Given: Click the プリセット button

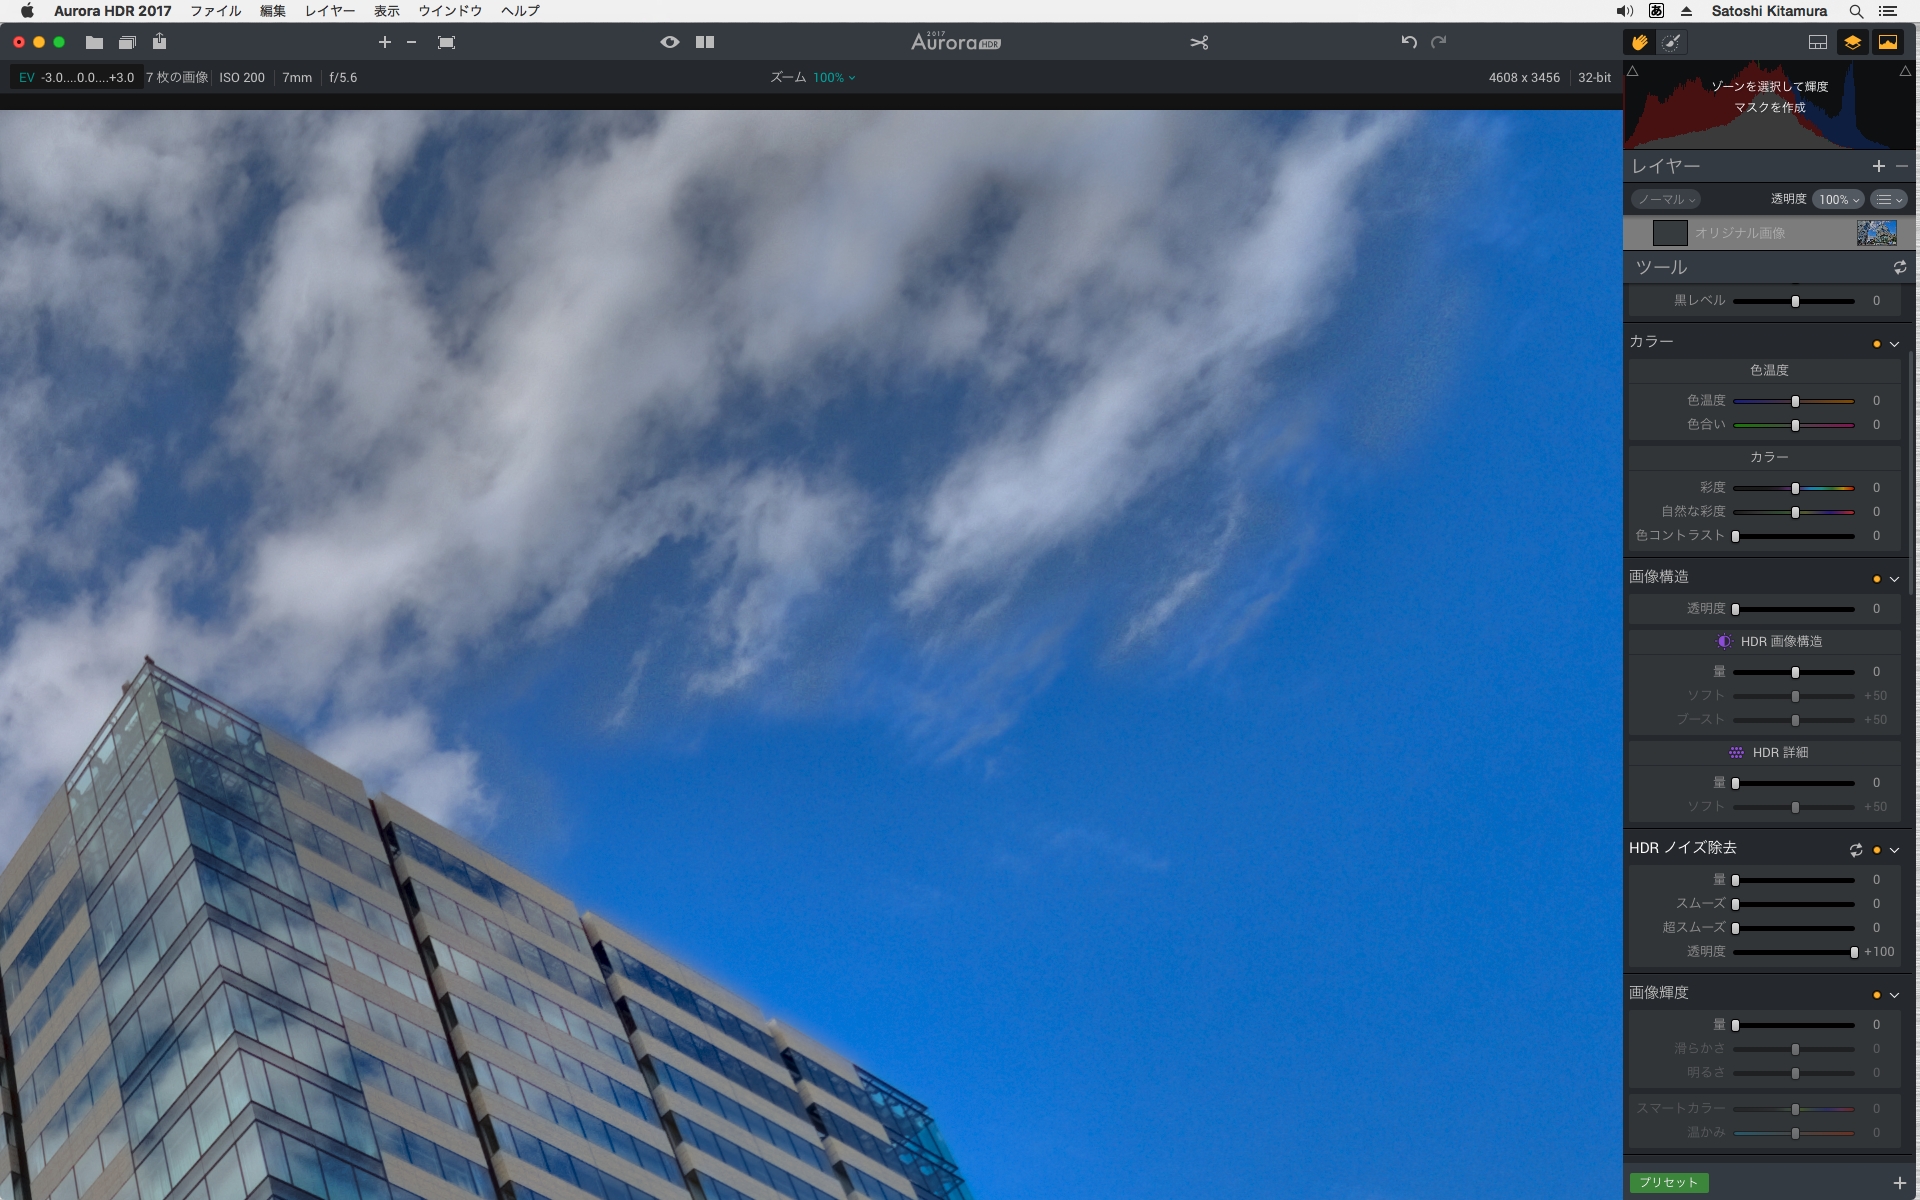Looking at the screenshot, I should pos(1668,1182).
